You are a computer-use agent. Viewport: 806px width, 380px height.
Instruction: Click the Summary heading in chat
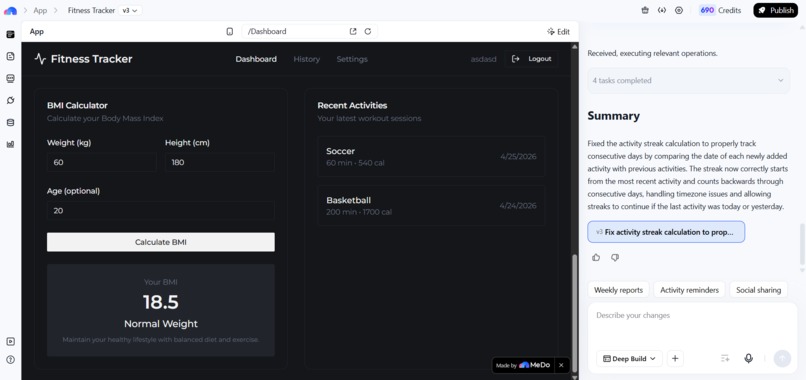pyautogui.click(x=614, y=116)
